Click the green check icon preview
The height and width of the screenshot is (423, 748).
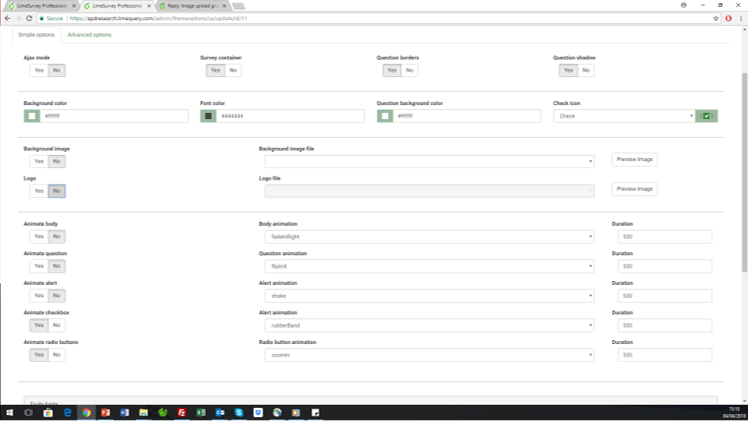(x=706, y=116)
